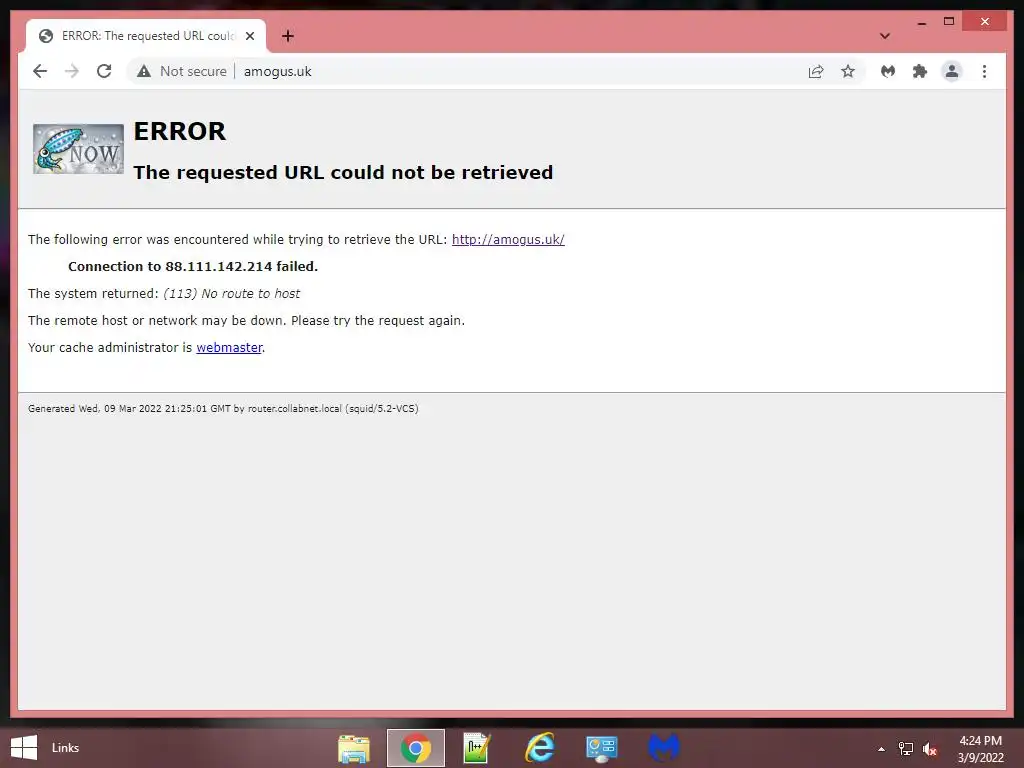Click the muted volume tray icon
Viewport: 1024px width, 768px height.
[x=930, y=749]
